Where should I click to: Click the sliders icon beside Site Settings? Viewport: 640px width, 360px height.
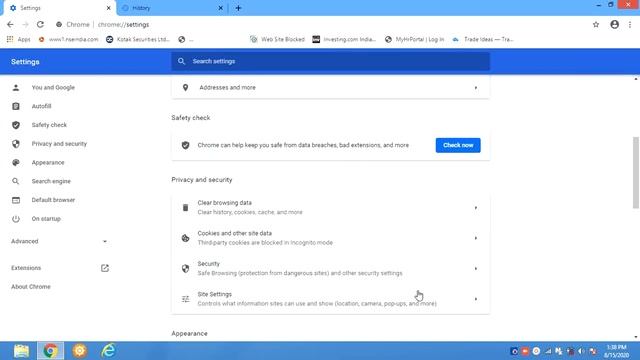coord(185,299)
